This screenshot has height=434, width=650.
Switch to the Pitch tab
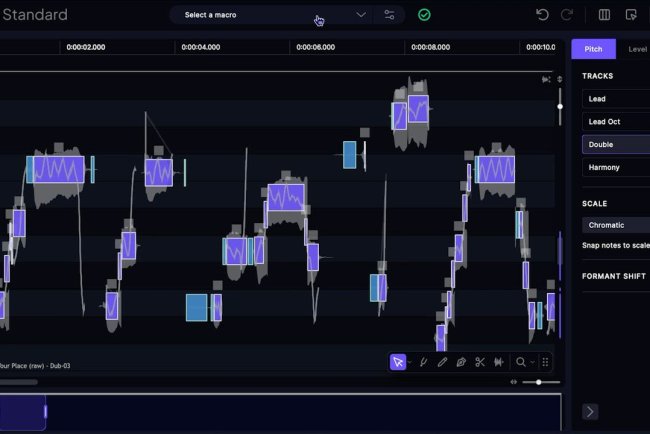[x=593, y=49]
